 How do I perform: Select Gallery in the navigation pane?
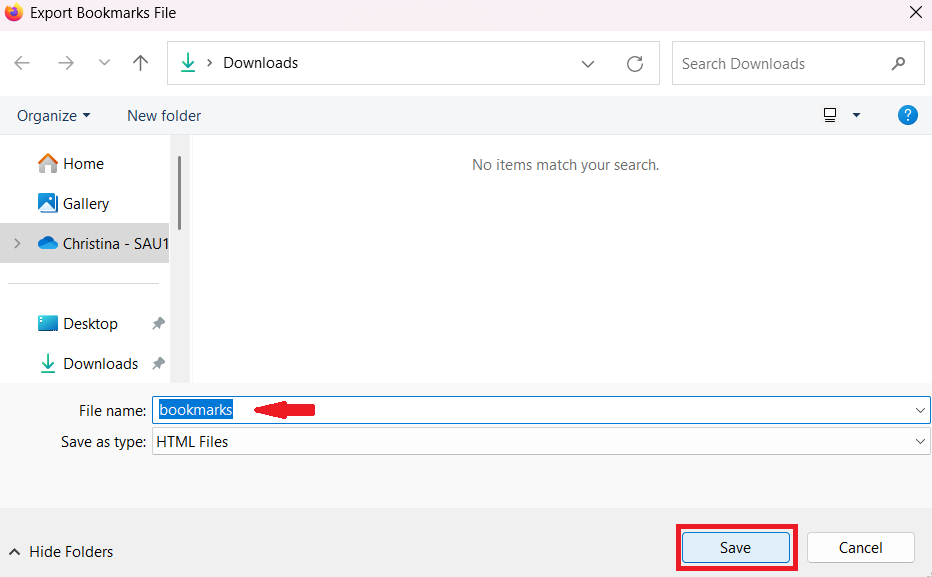coord(85,203)
